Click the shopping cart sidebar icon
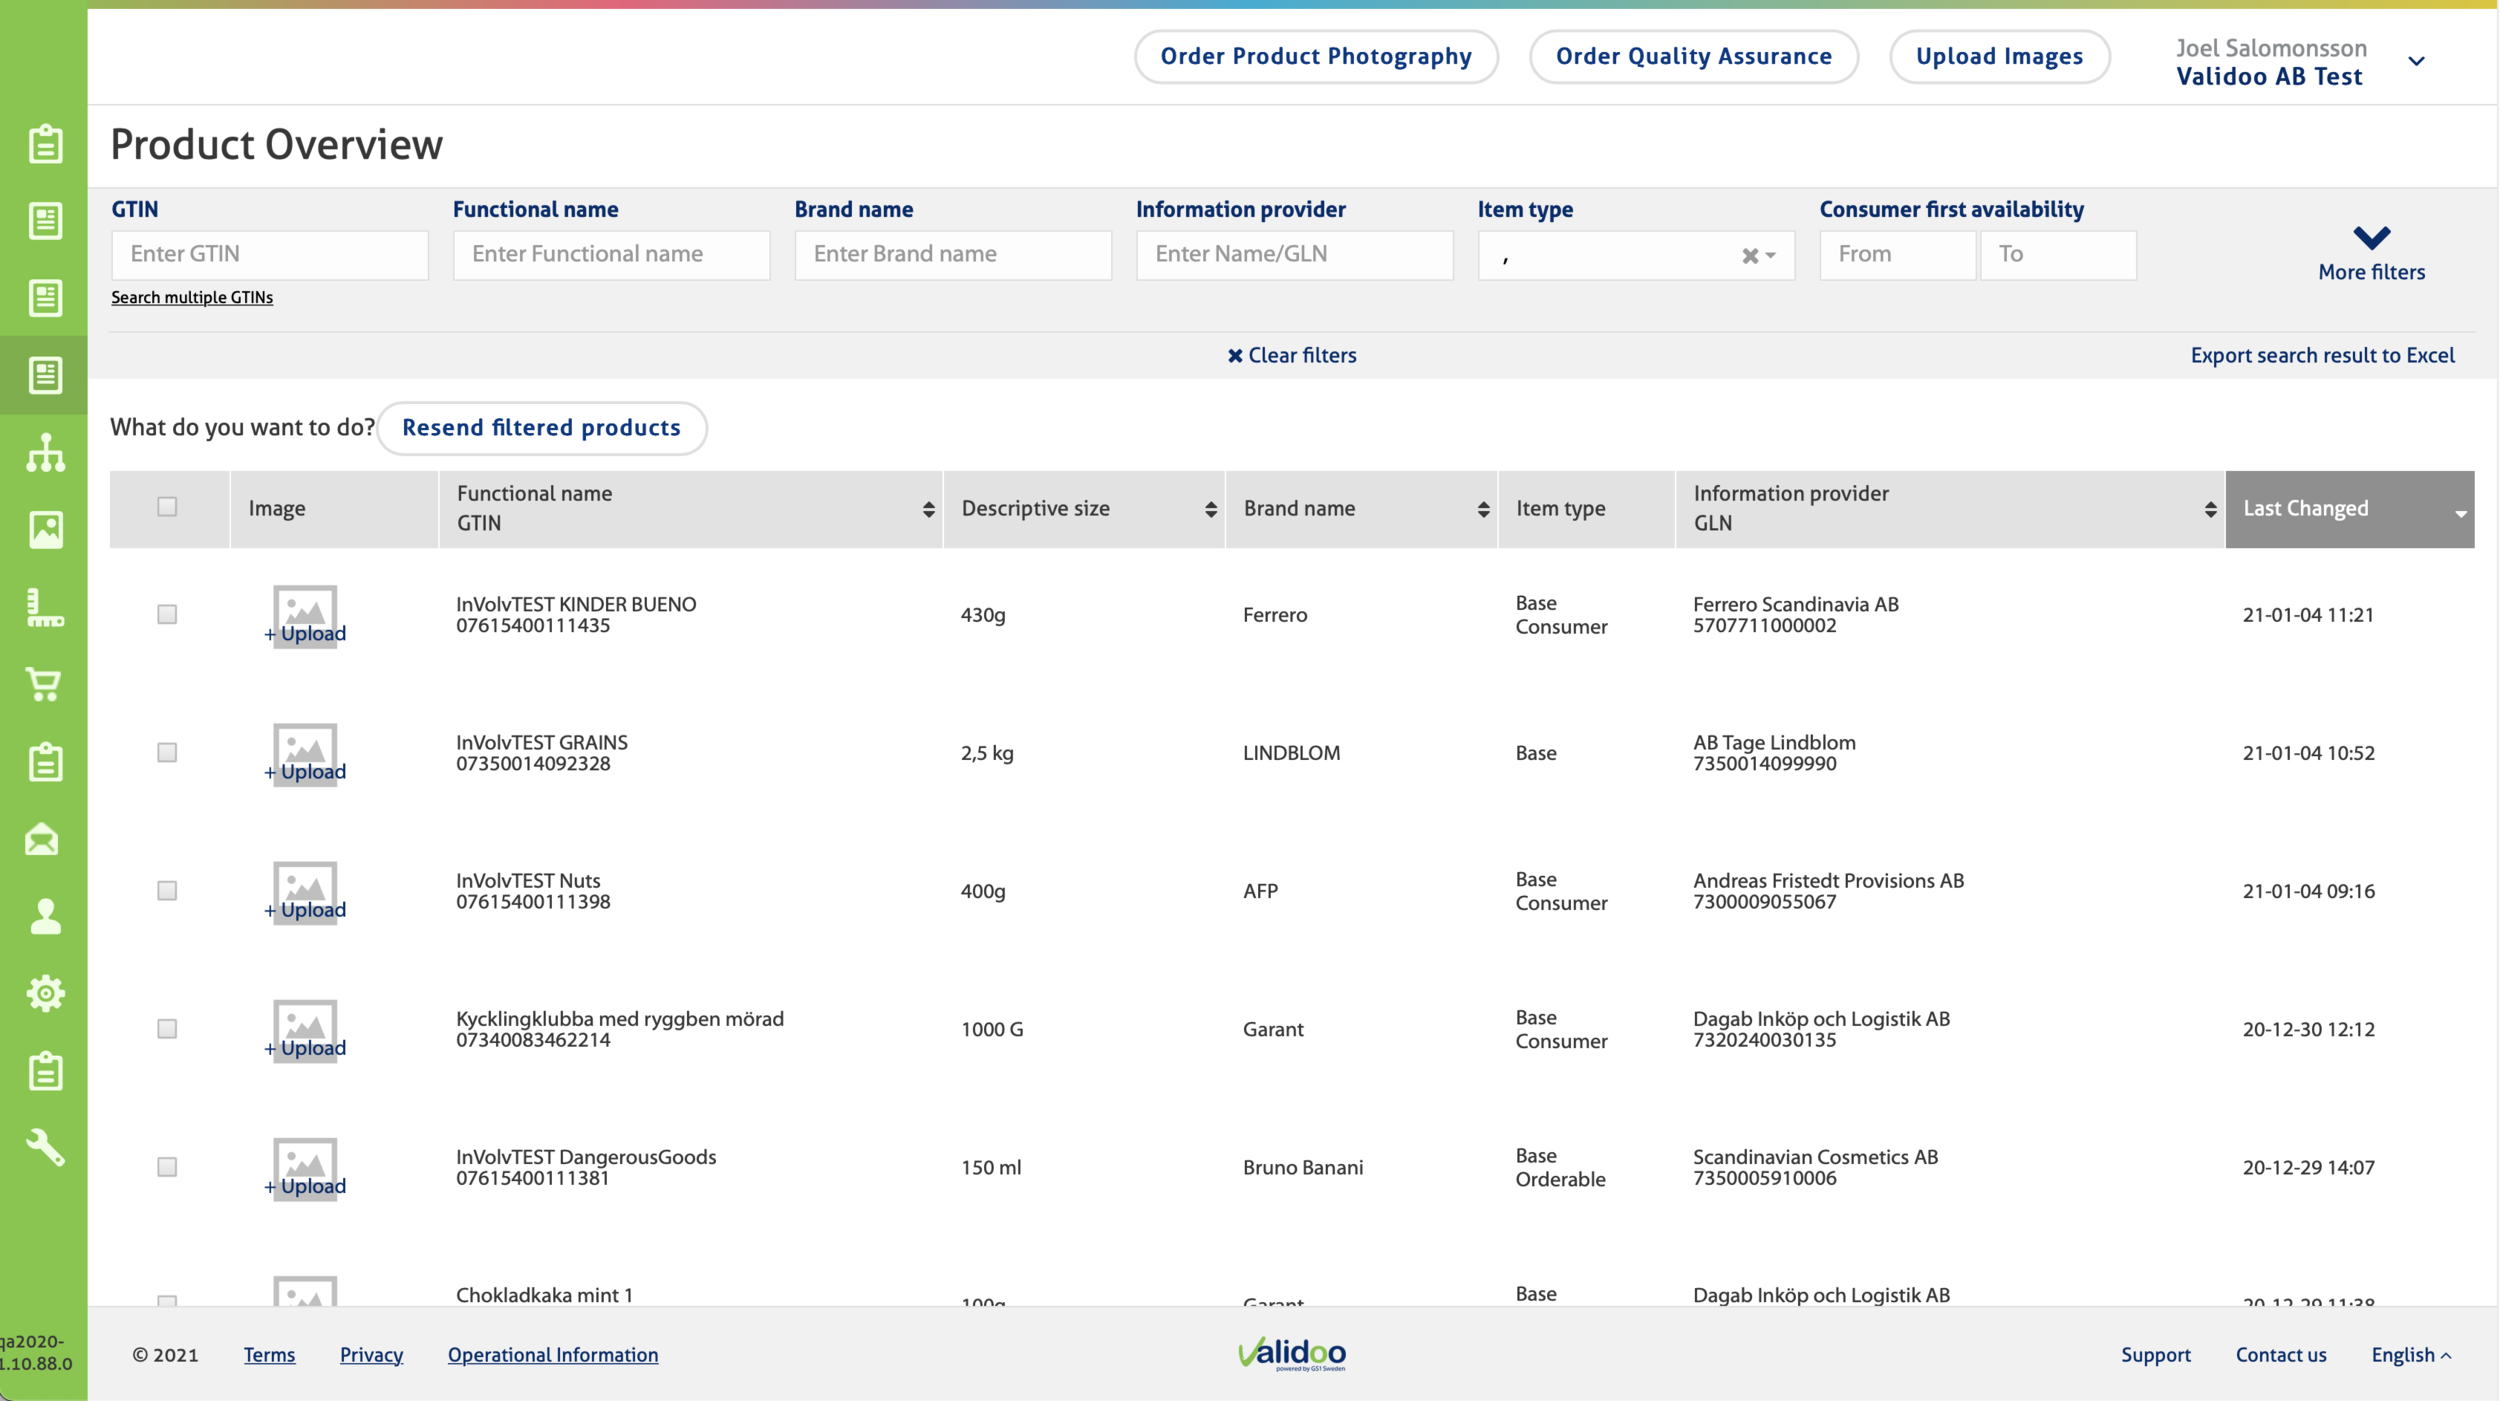The width and height of the screenshot is (2500, 1401). (x=44, y=685)
